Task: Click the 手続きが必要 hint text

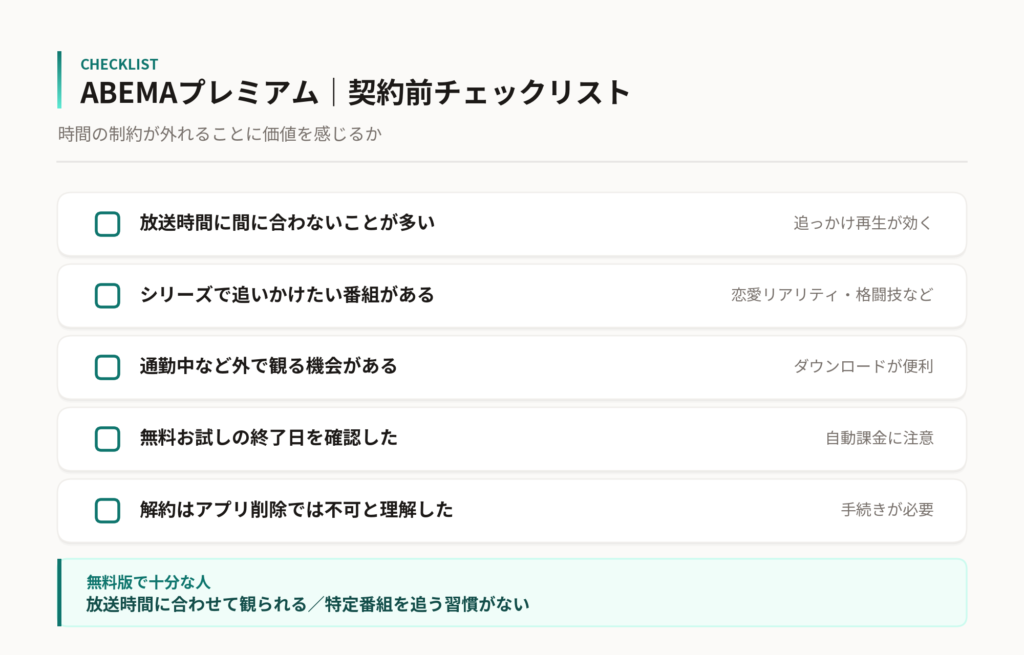Action: tap(888, 510)
